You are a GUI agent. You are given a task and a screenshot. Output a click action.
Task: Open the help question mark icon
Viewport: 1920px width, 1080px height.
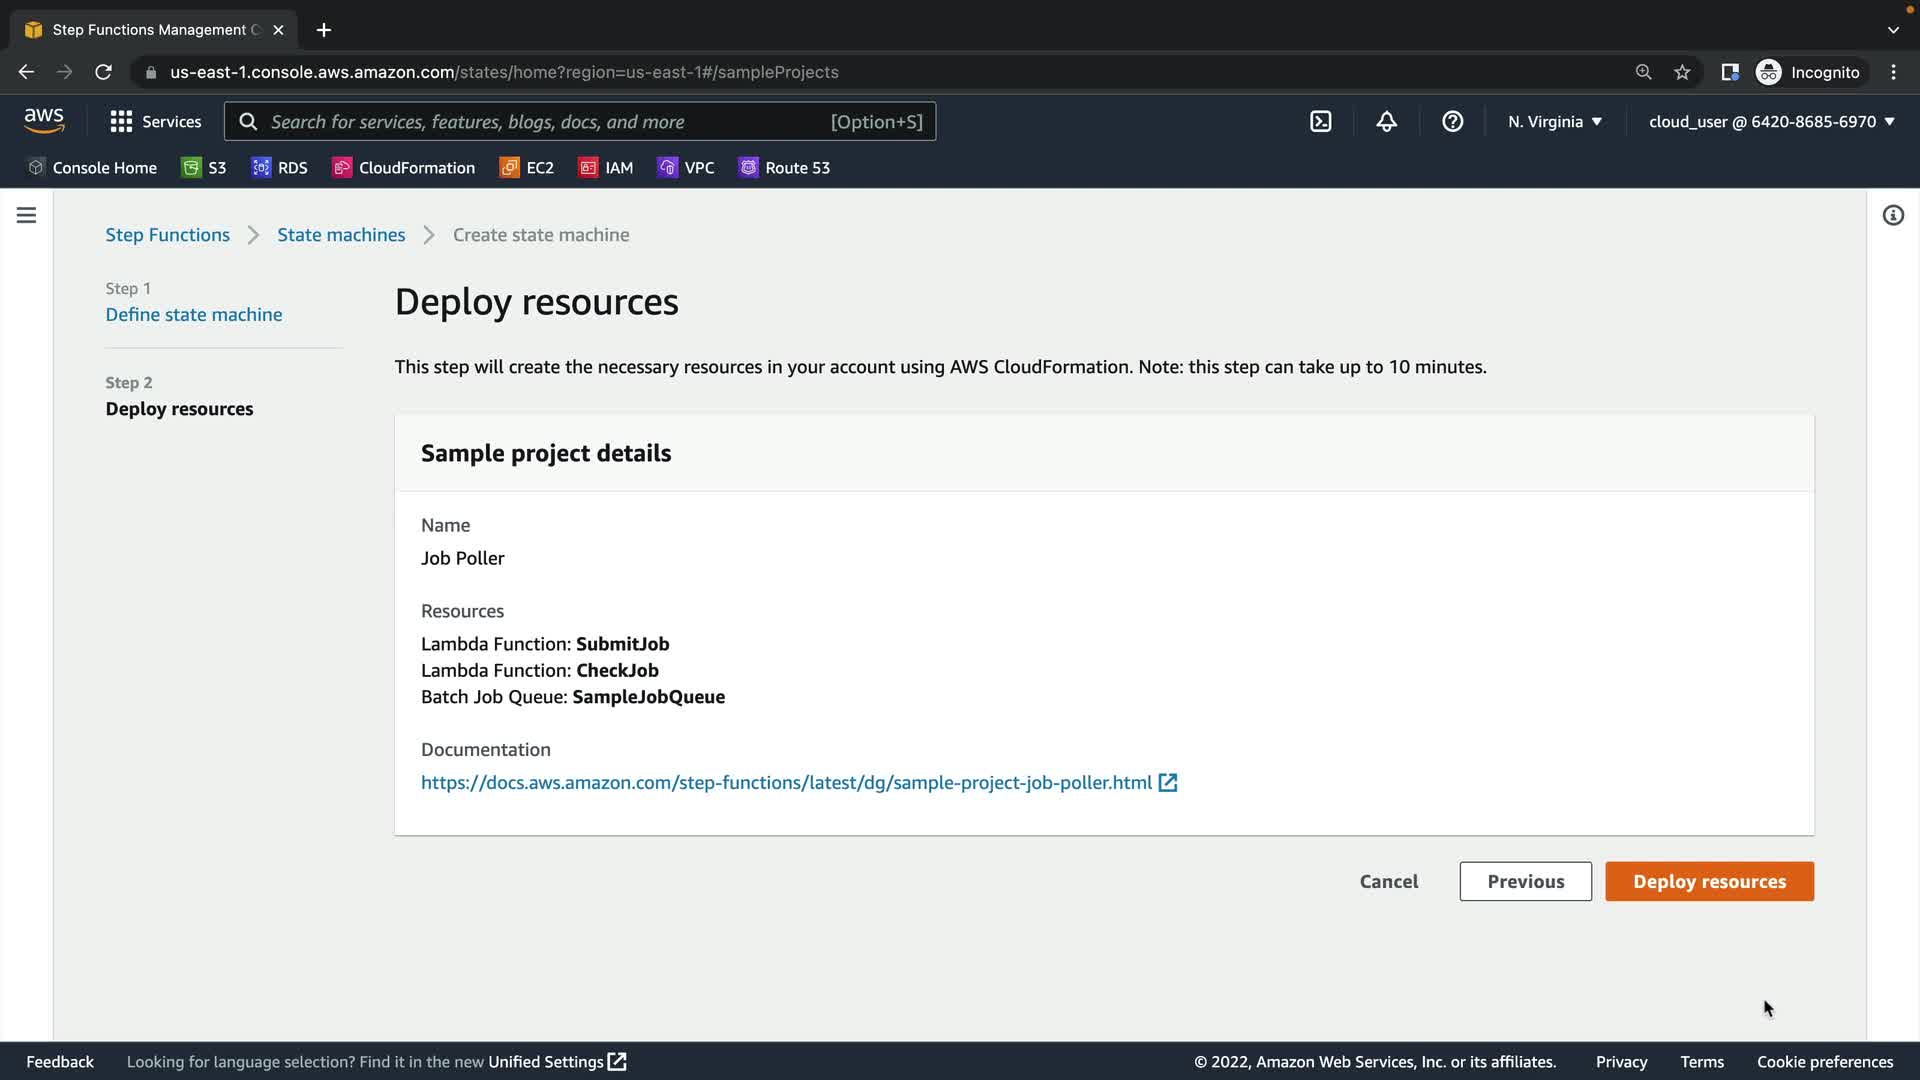[x=1452, y=121]
